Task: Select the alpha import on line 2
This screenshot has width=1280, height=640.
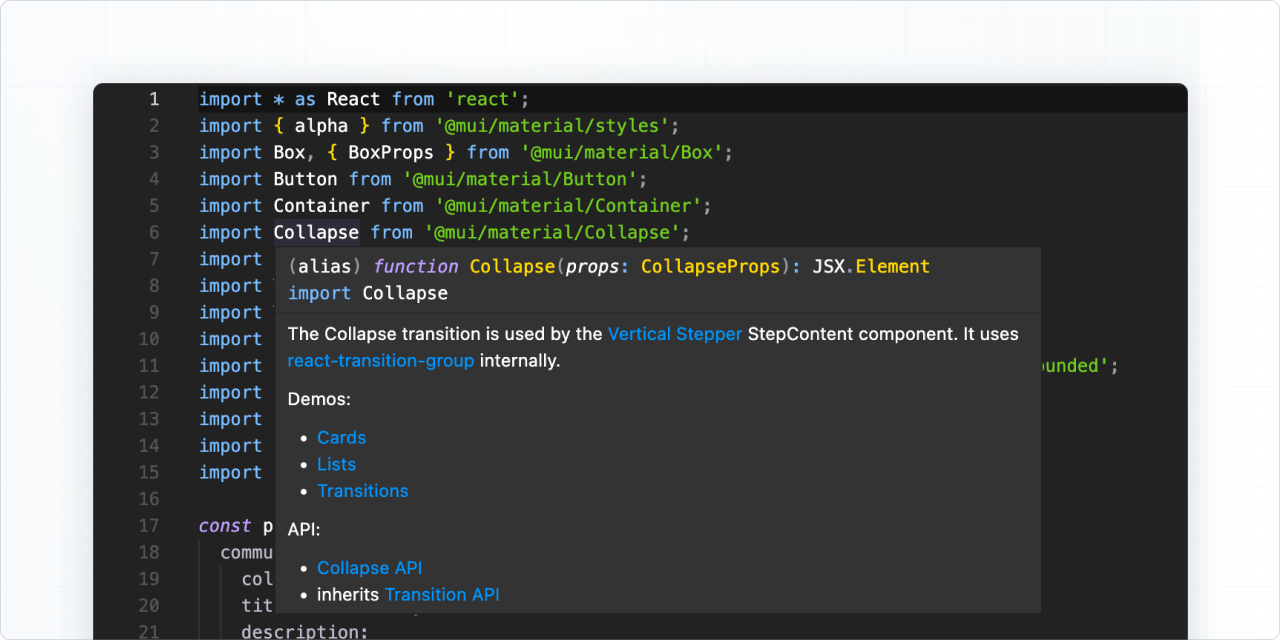Action: 321,125
